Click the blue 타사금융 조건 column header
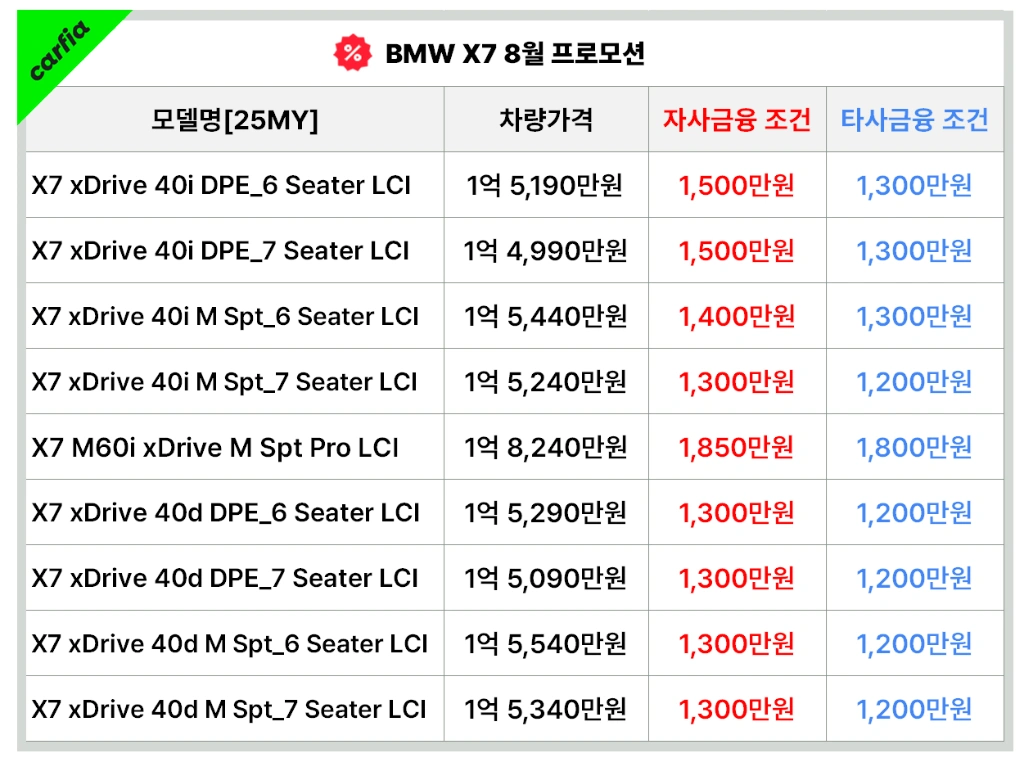The height and width of the screenshot is (759, 1024). point(914,120)
